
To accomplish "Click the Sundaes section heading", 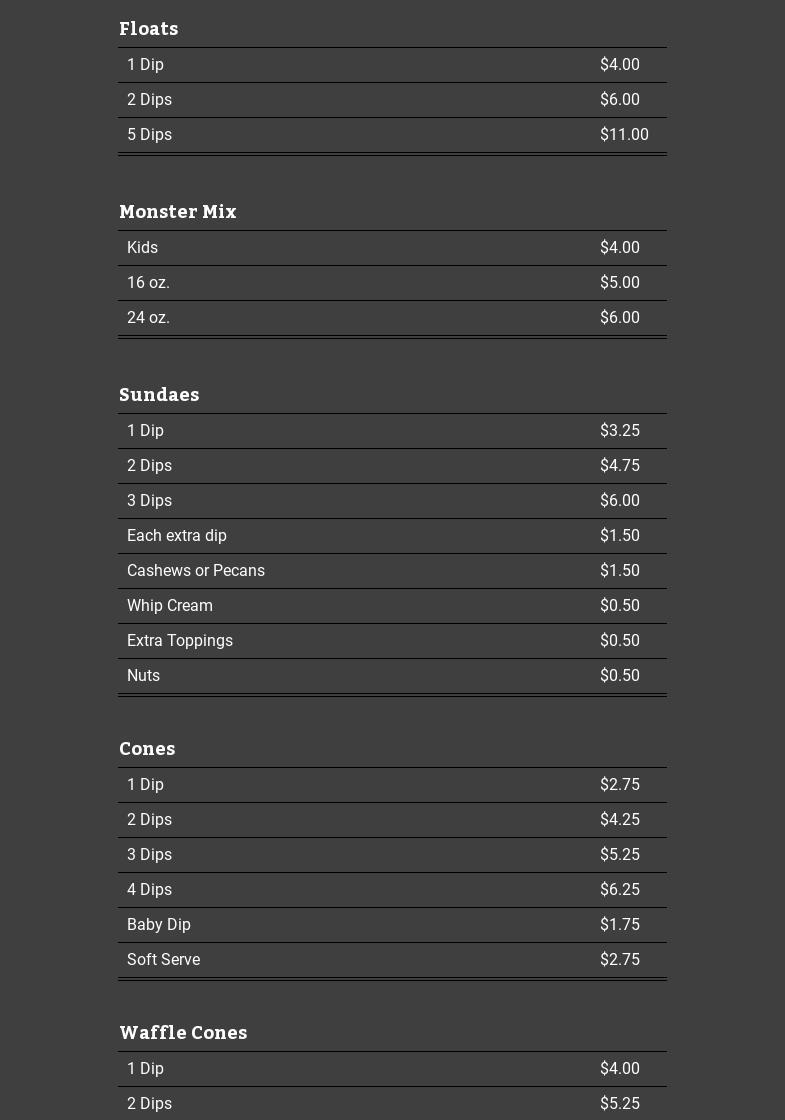I will (x=159, y=394).
